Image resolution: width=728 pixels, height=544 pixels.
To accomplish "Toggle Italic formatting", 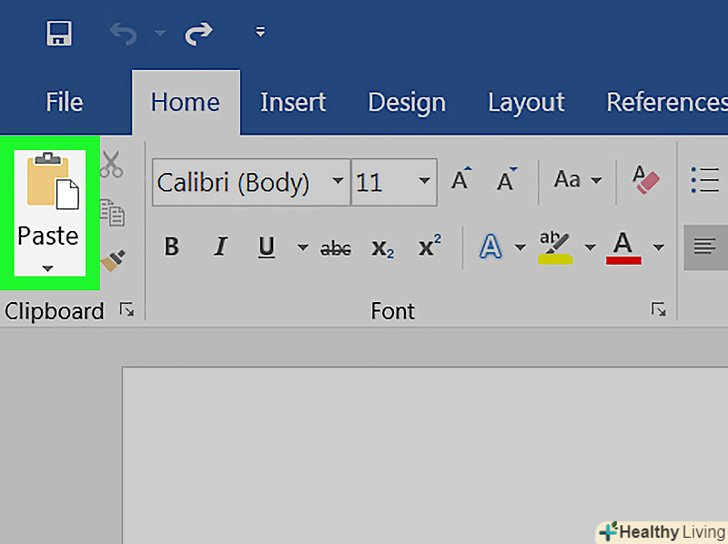I will 220,247.
